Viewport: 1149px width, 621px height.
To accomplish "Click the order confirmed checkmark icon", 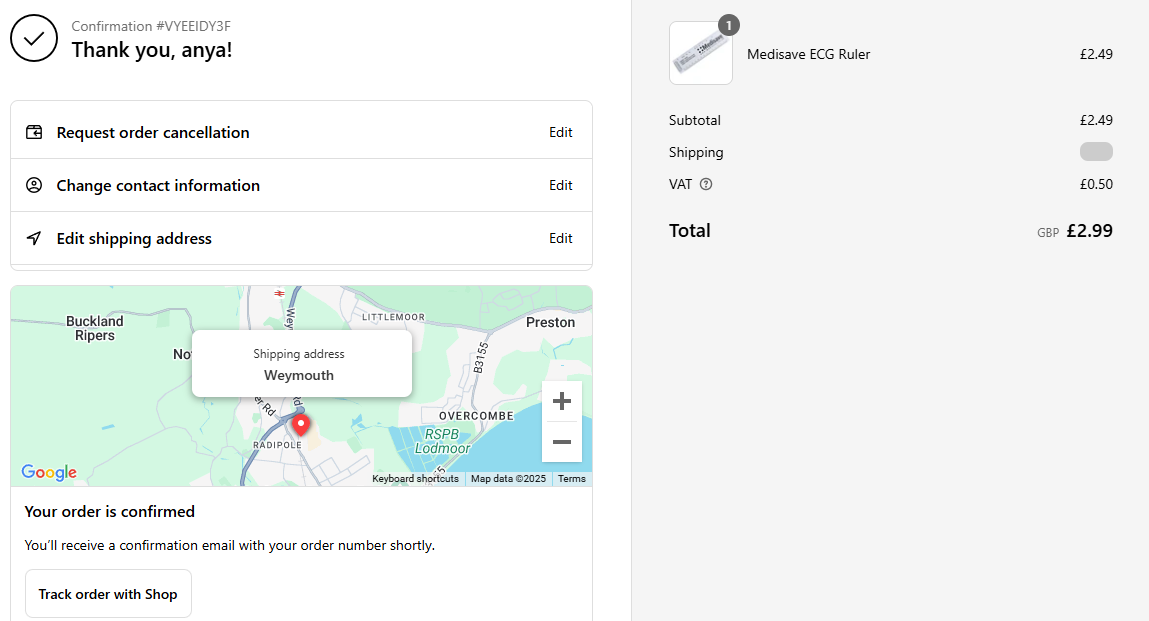I will coord(34,38).
